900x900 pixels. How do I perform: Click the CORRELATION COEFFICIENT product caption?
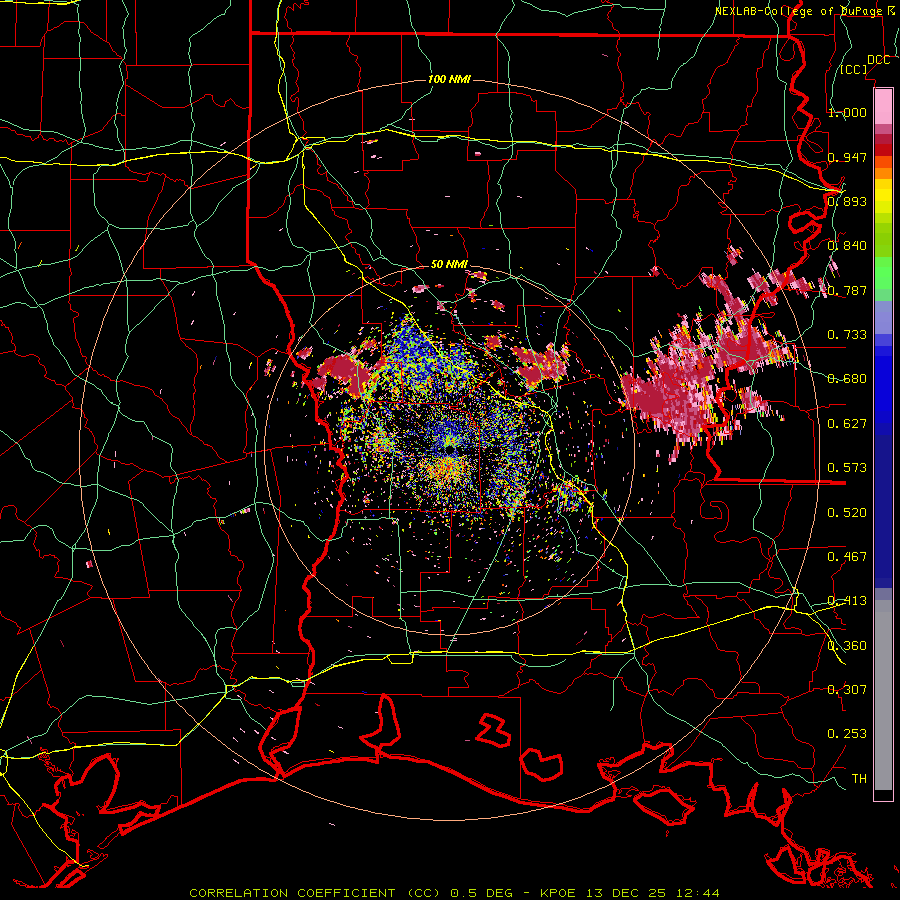[x=454, y=893]
